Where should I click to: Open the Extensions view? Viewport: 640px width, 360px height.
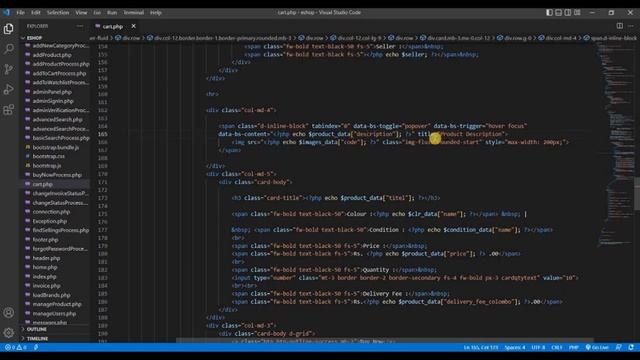tap(9, 109)
